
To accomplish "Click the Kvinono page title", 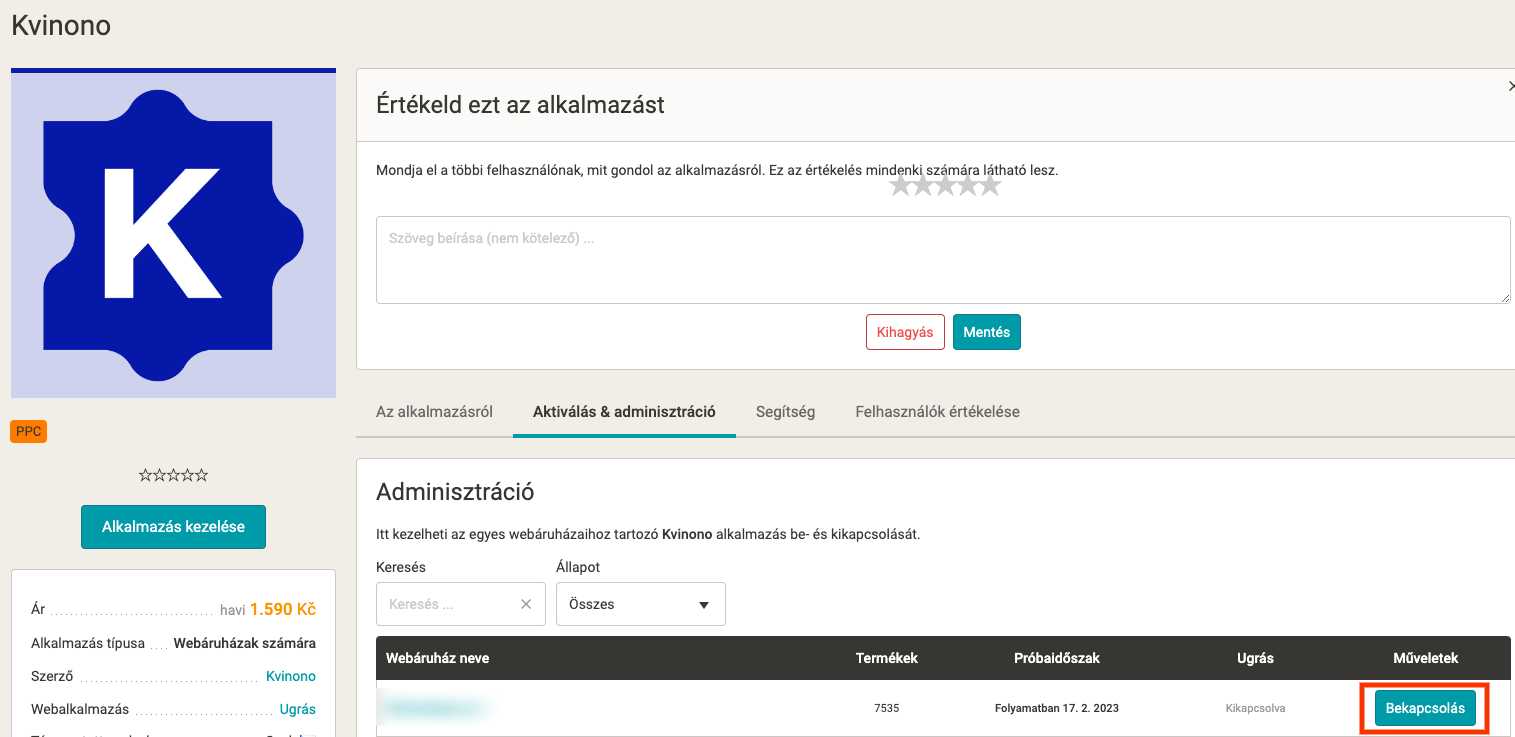I will tap(61, 25).
